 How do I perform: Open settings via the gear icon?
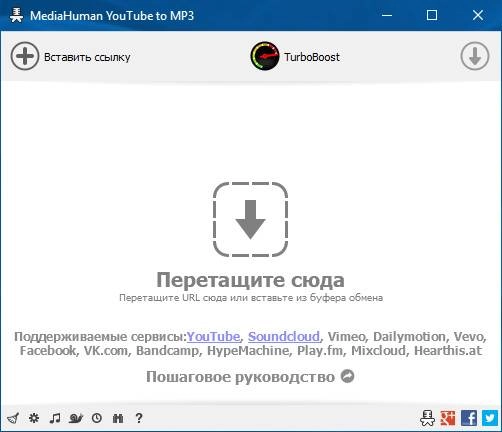[34, 418]
